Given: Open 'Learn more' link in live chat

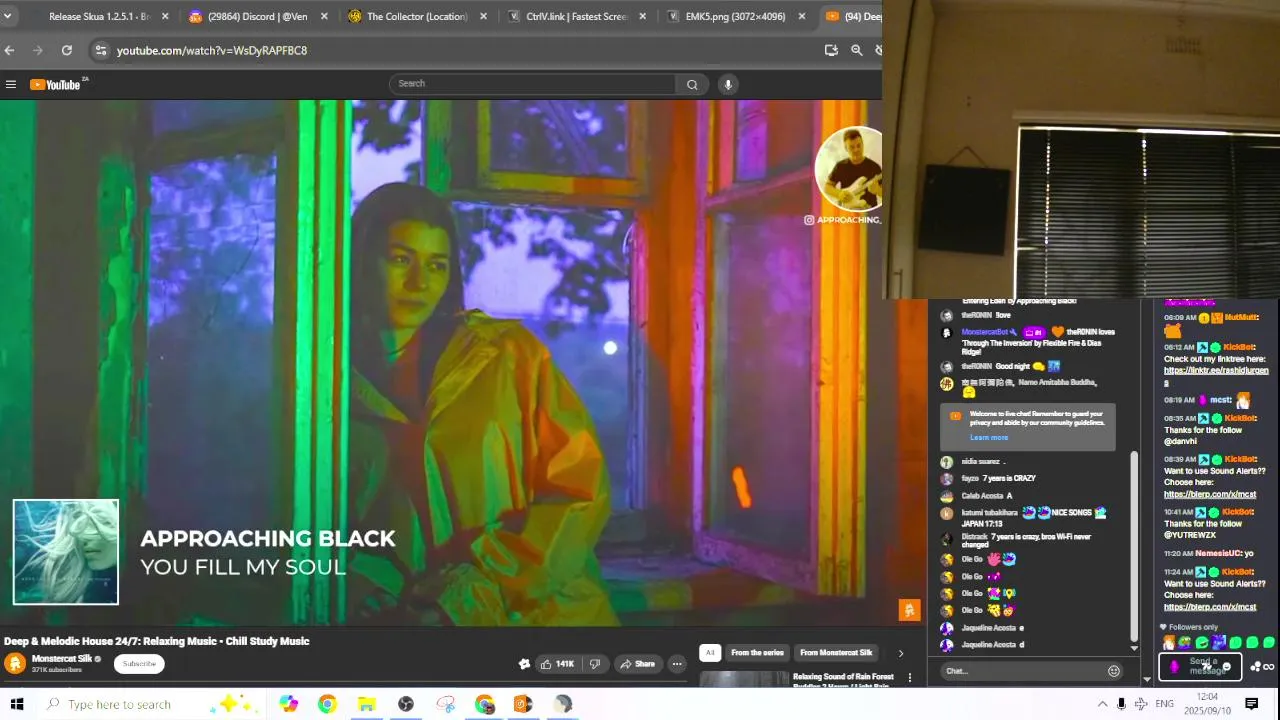Looking at the screenshot, I should coord(989,438).
